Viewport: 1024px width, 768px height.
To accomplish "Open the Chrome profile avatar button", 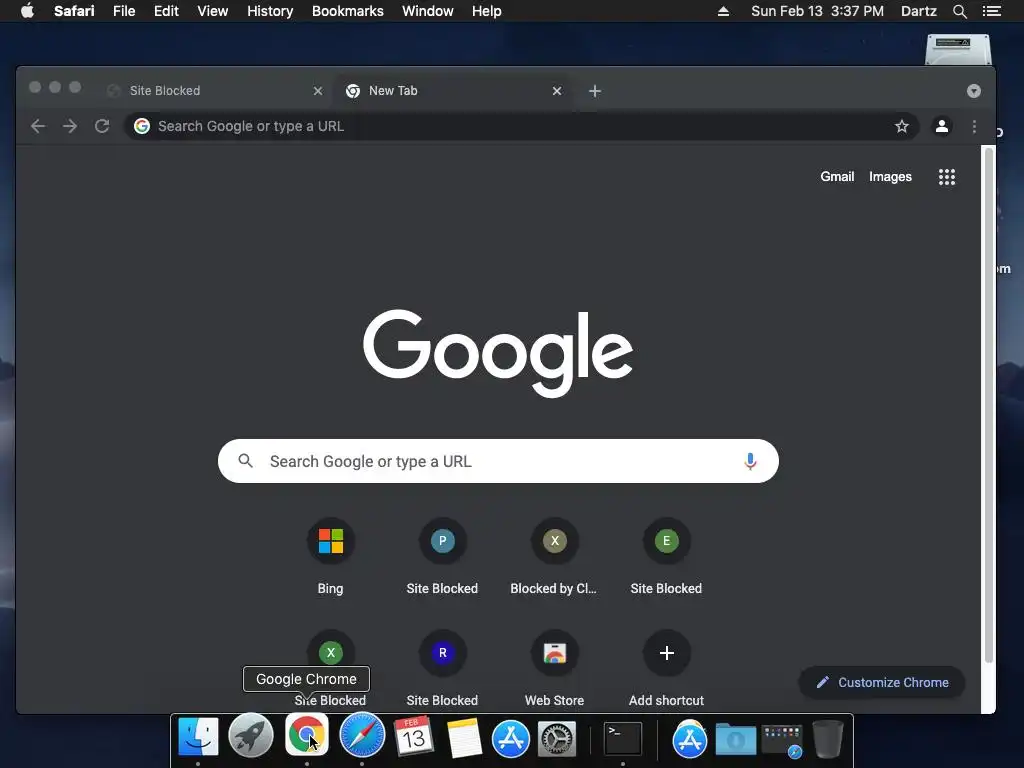I will click(942, 126).
